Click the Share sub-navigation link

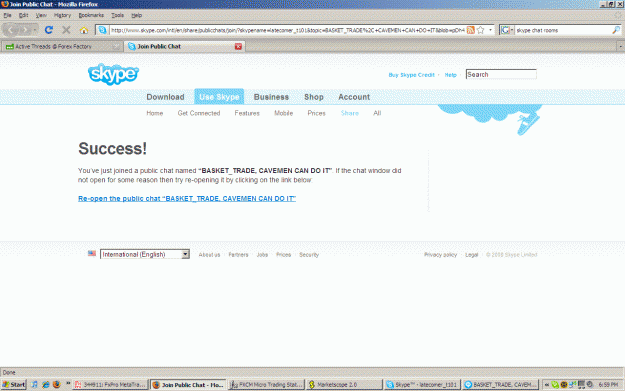tap(350, 113)
